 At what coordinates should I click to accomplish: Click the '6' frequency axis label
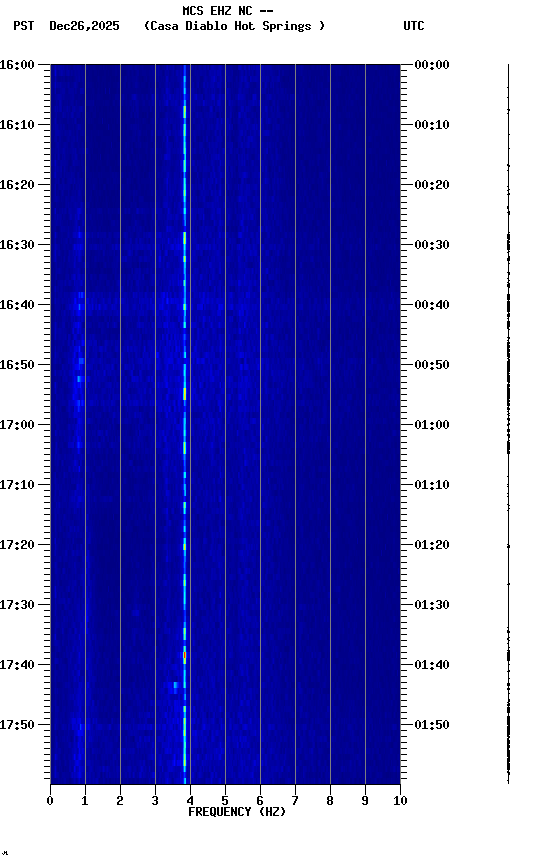(260, 801)
